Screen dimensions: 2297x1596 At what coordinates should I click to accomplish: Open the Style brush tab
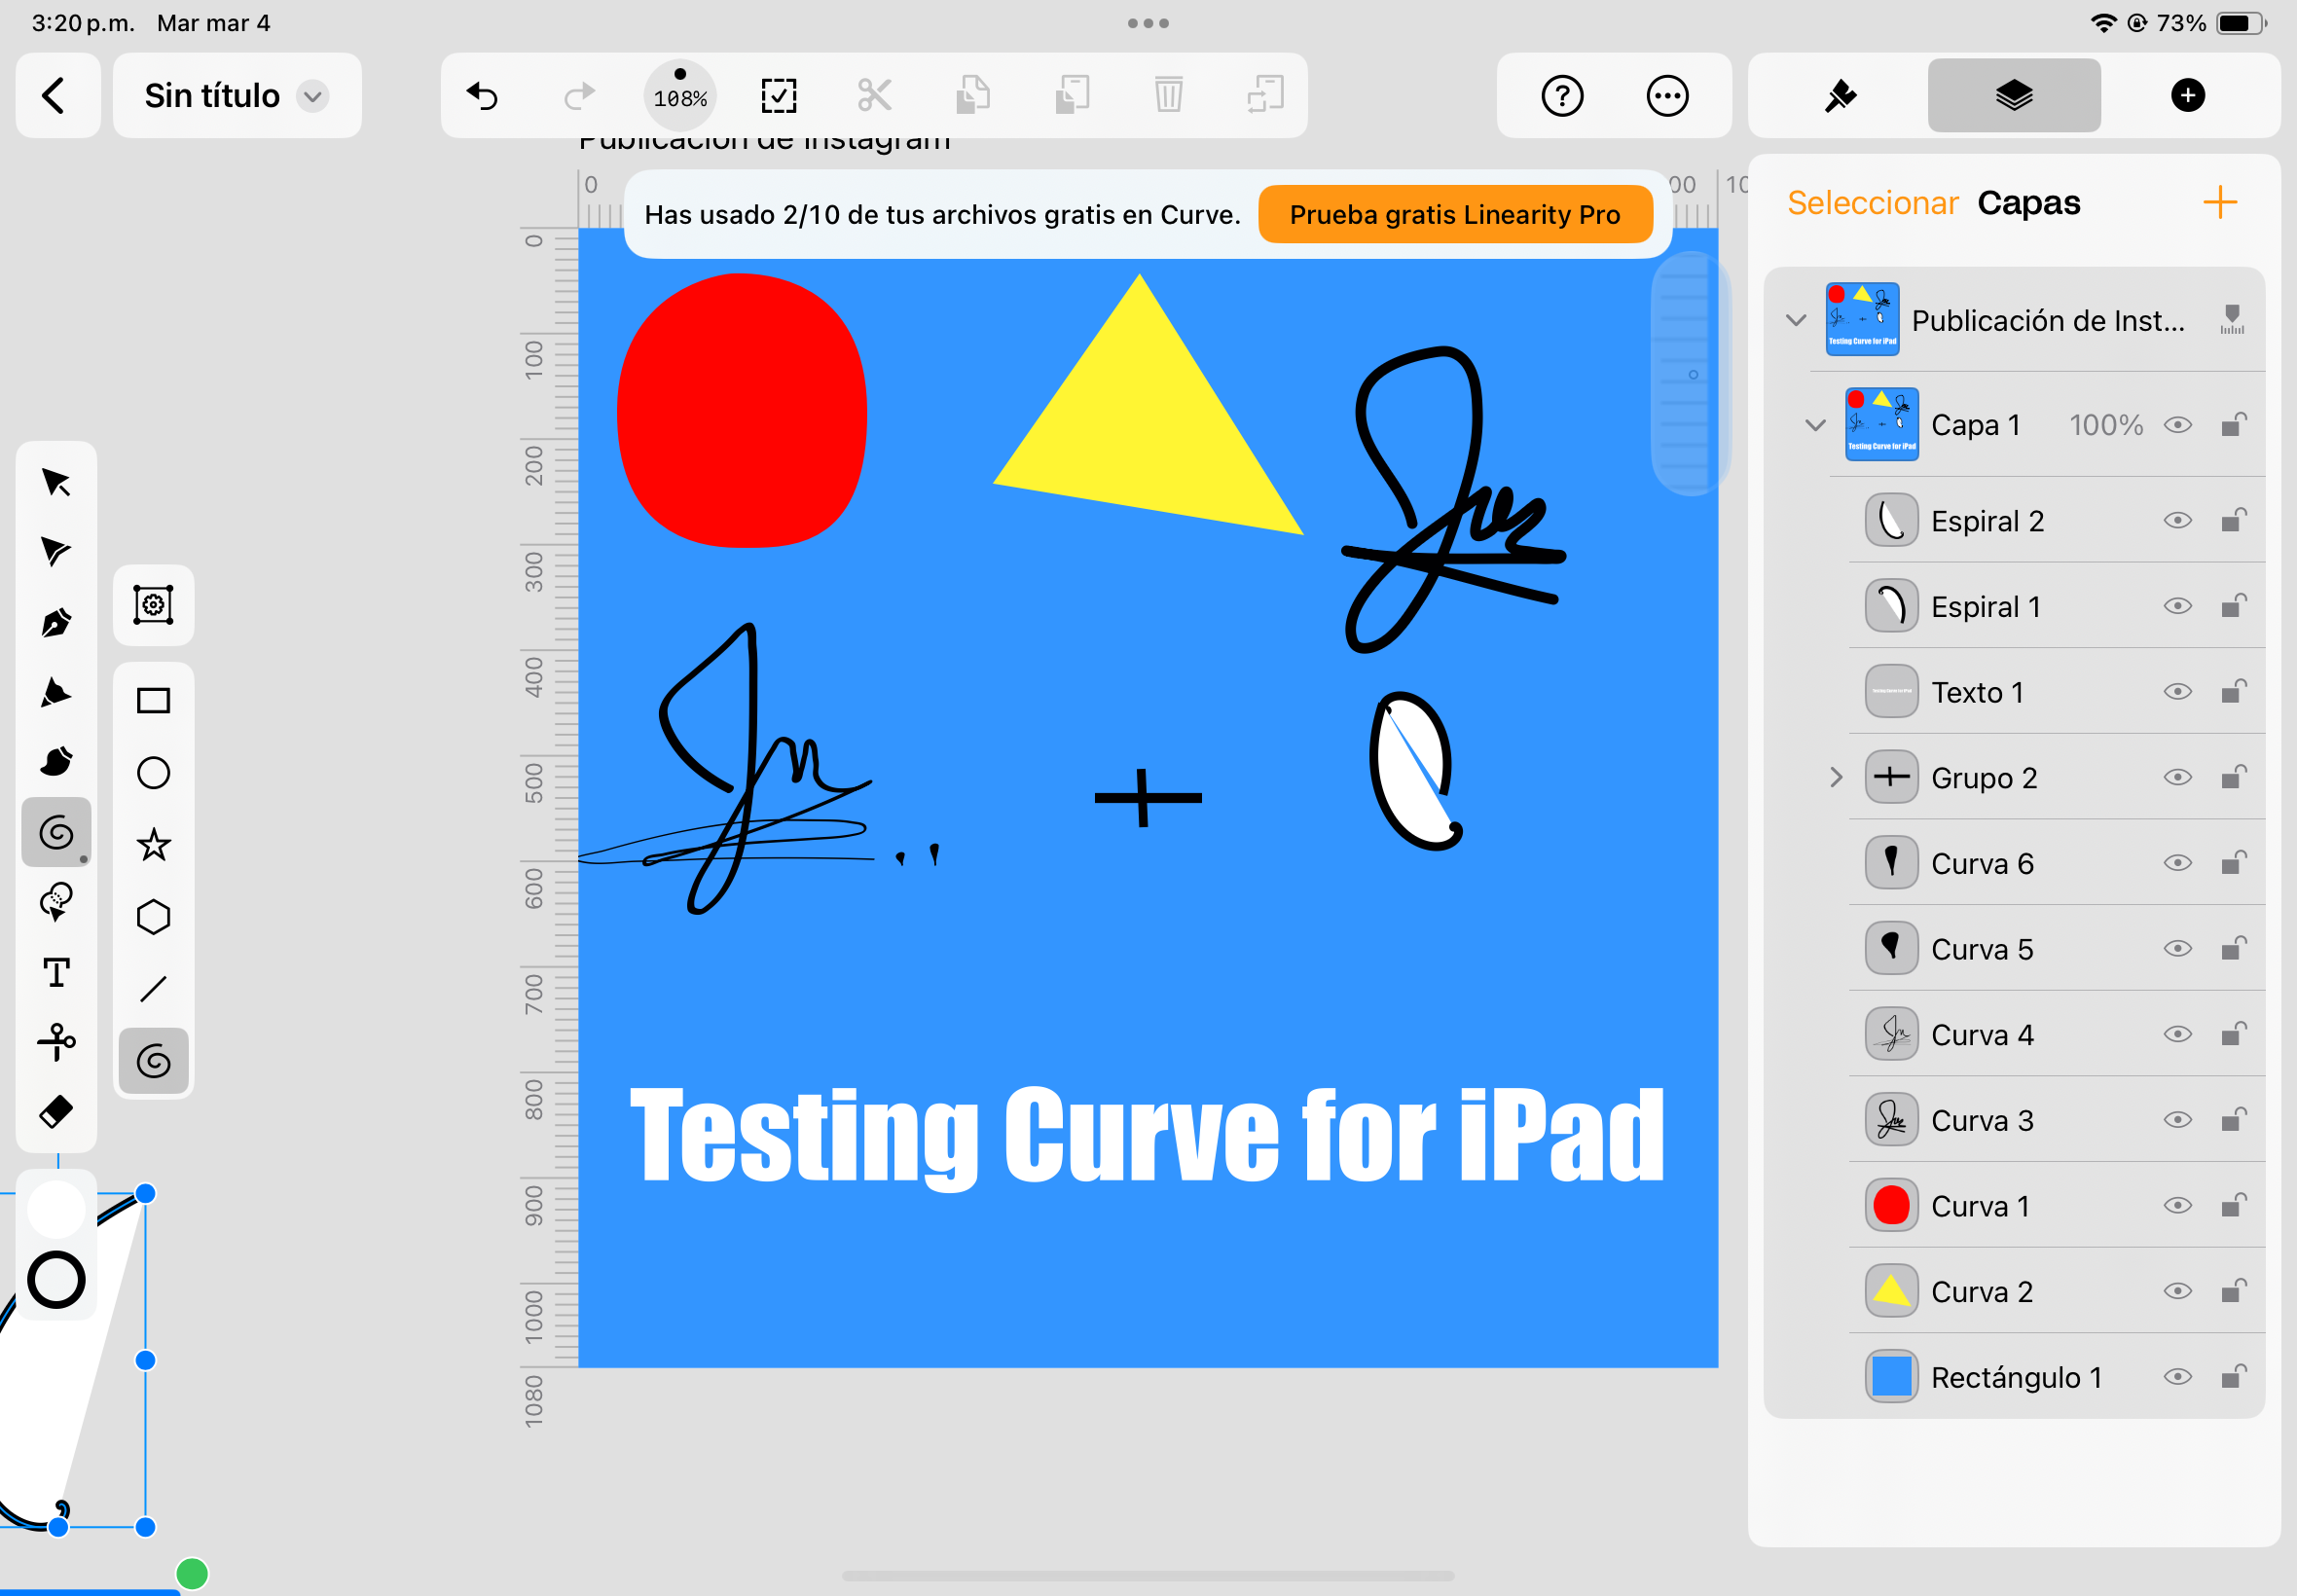[1840, 96]
